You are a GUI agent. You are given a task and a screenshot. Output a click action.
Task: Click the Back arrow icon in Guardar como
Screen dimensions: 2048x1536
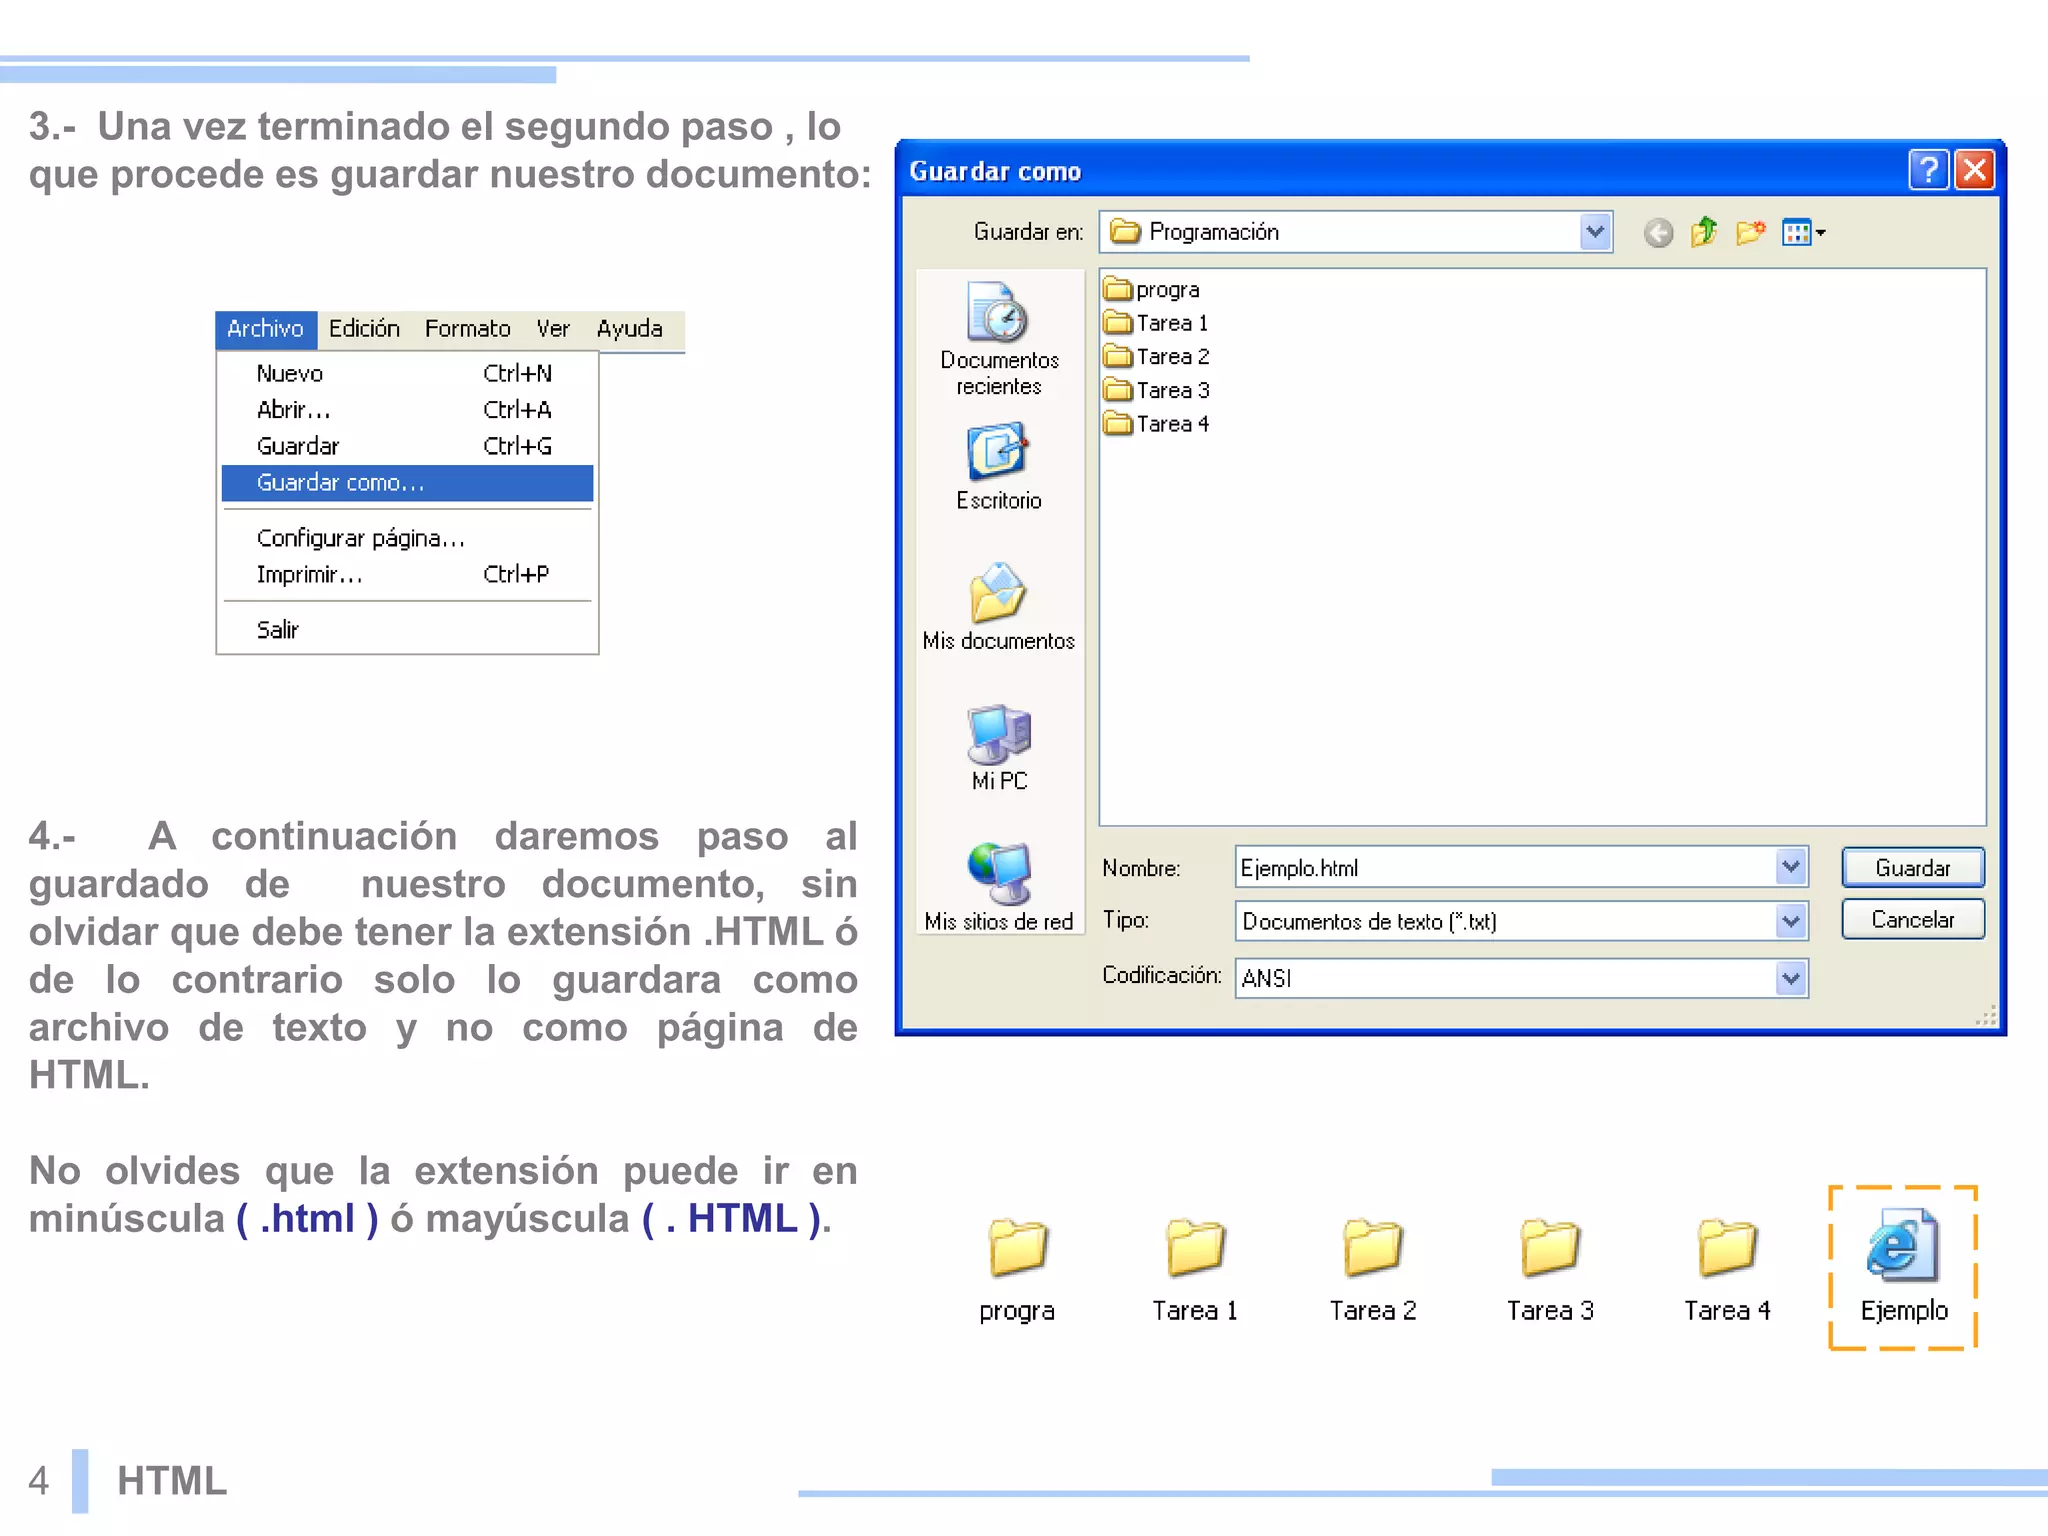point(1658,233)
